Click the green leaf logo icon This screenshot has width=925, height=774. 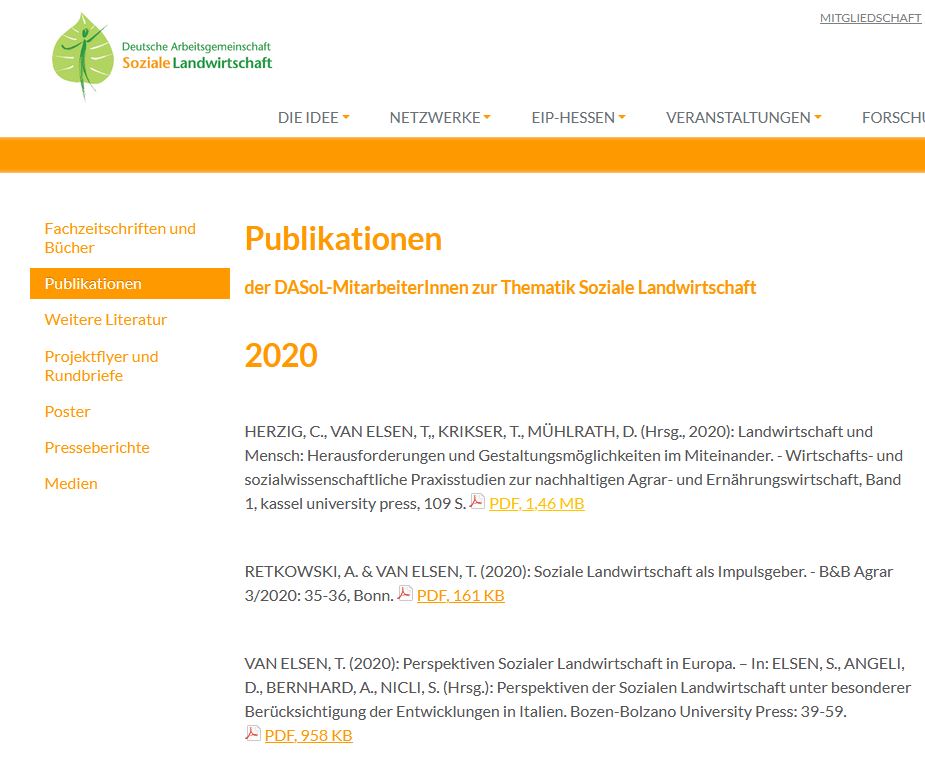click(x=83, y=56)
